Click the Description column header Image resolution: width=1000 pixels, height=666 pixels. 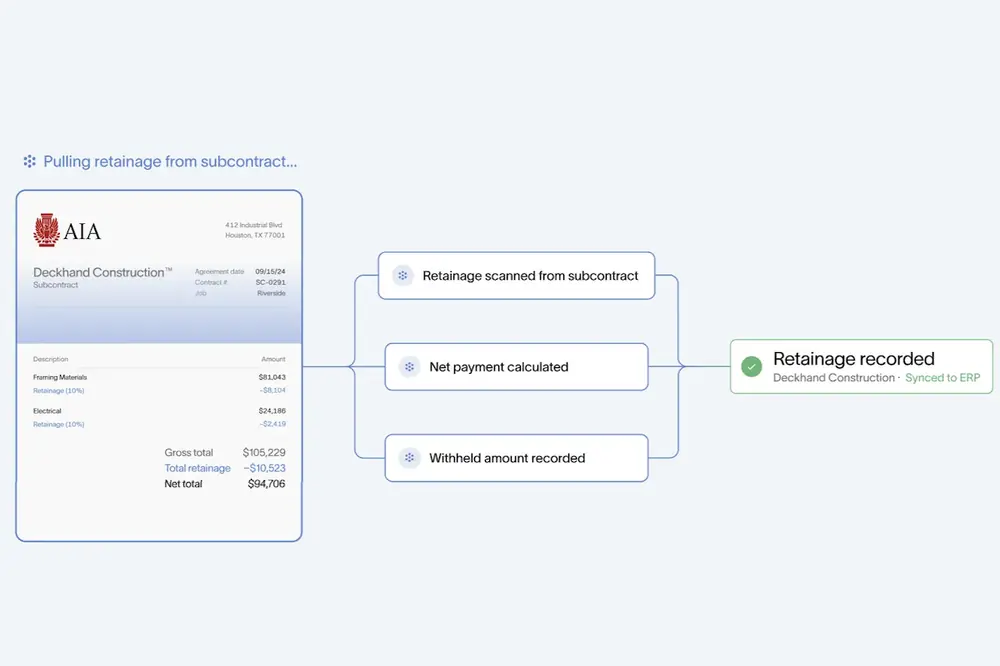(50, 360)
